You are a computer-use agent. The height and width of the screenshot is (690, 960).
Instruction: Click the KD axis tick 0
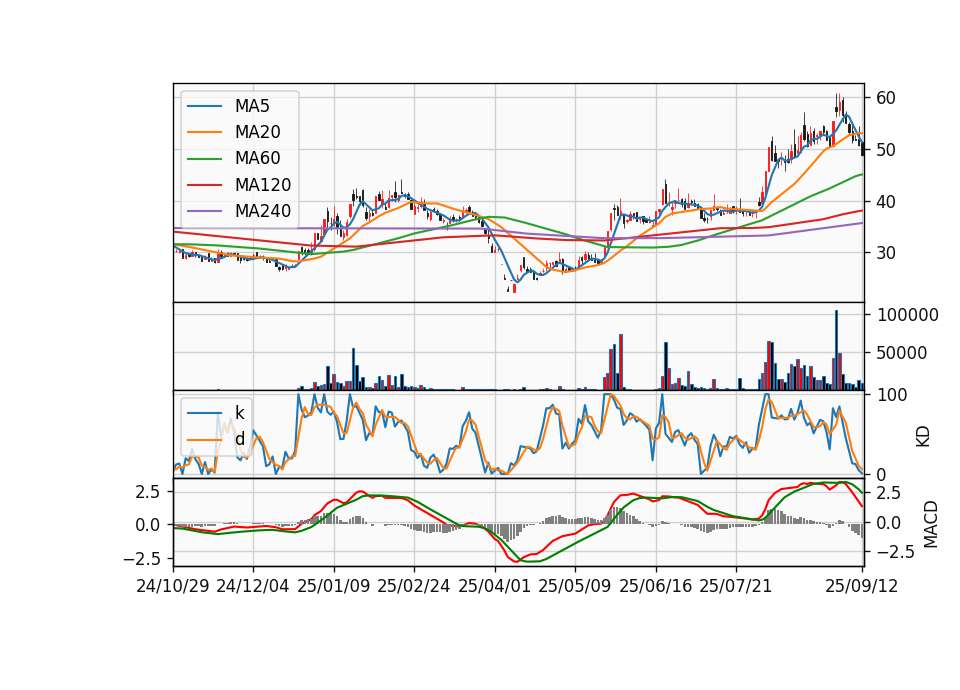882,474
